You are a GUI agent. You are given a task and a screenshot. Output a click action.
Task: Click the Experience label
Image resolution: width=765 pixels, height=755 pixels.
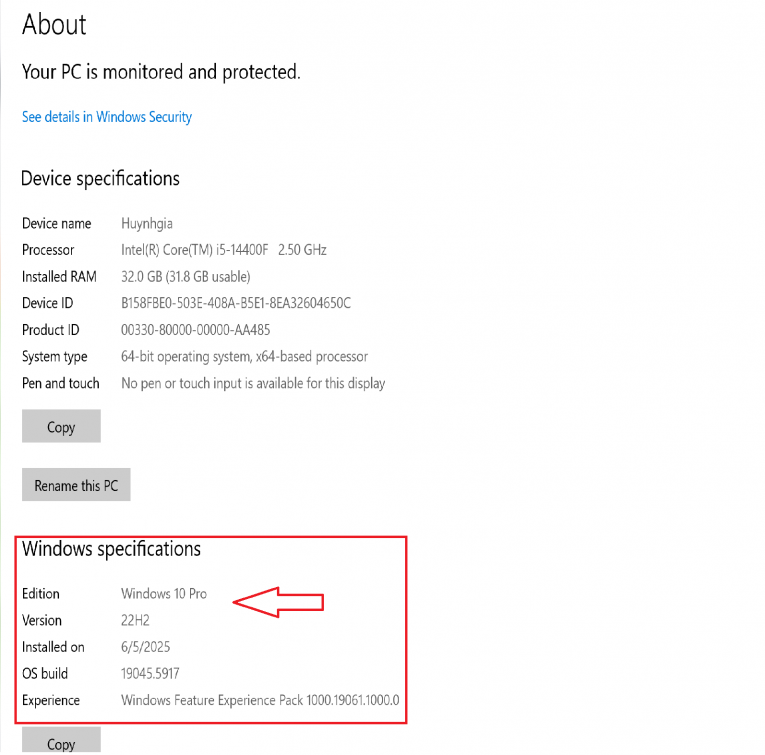point(51,701)
